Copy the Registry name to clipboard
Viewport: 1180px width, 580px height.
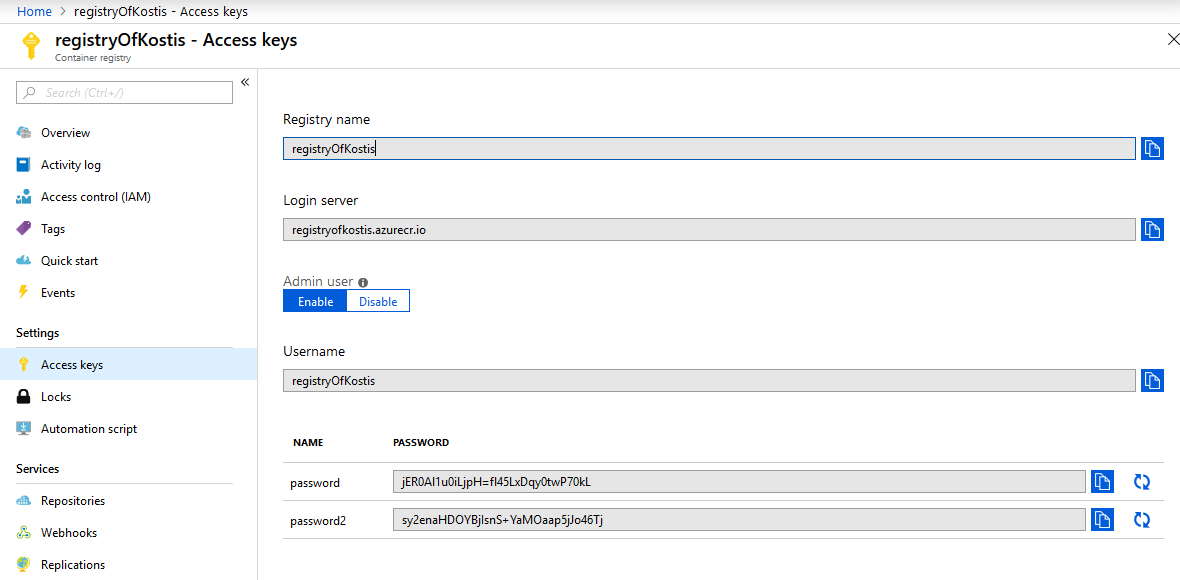pyautogui.click(x=1152, y=149)
